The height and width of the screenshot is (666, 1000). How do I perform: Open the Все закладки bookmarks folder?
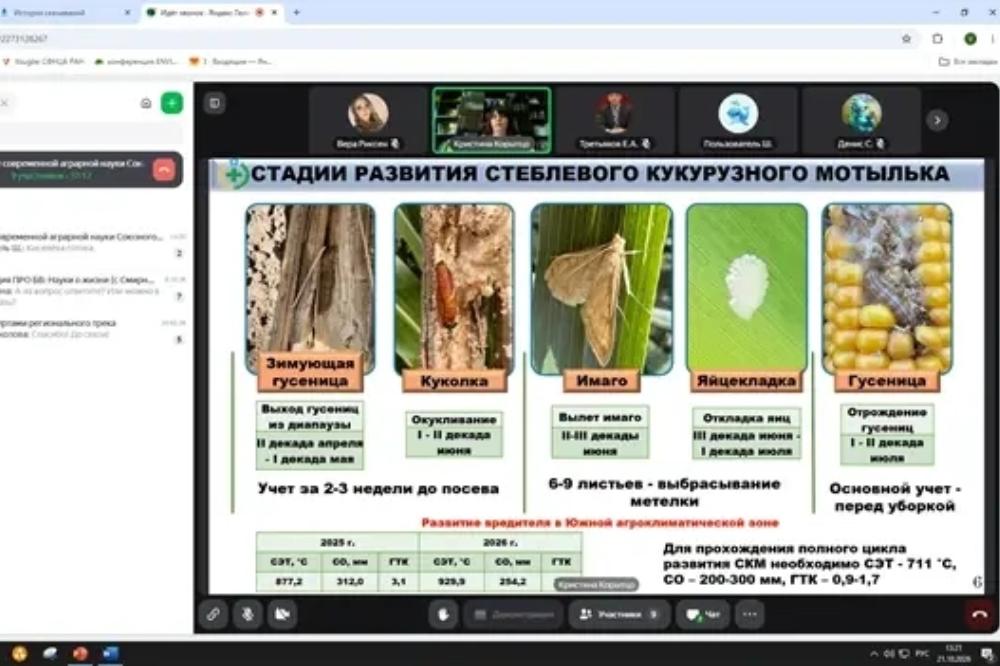click(x=968, y=62)
